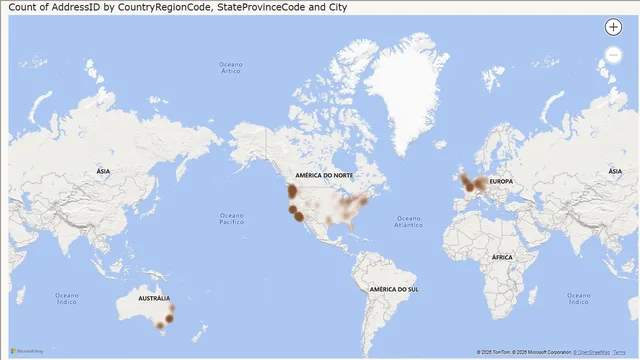
Task: Zoom in the map with plus button
Action: pos(613,27)
